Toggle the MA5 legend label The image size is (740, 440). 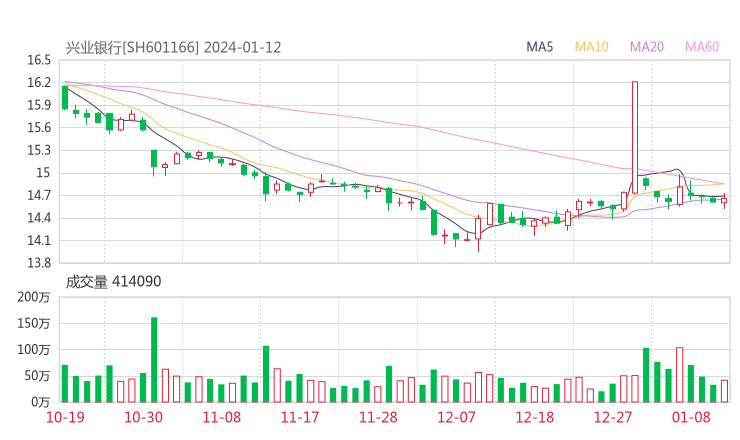[539, 47]
